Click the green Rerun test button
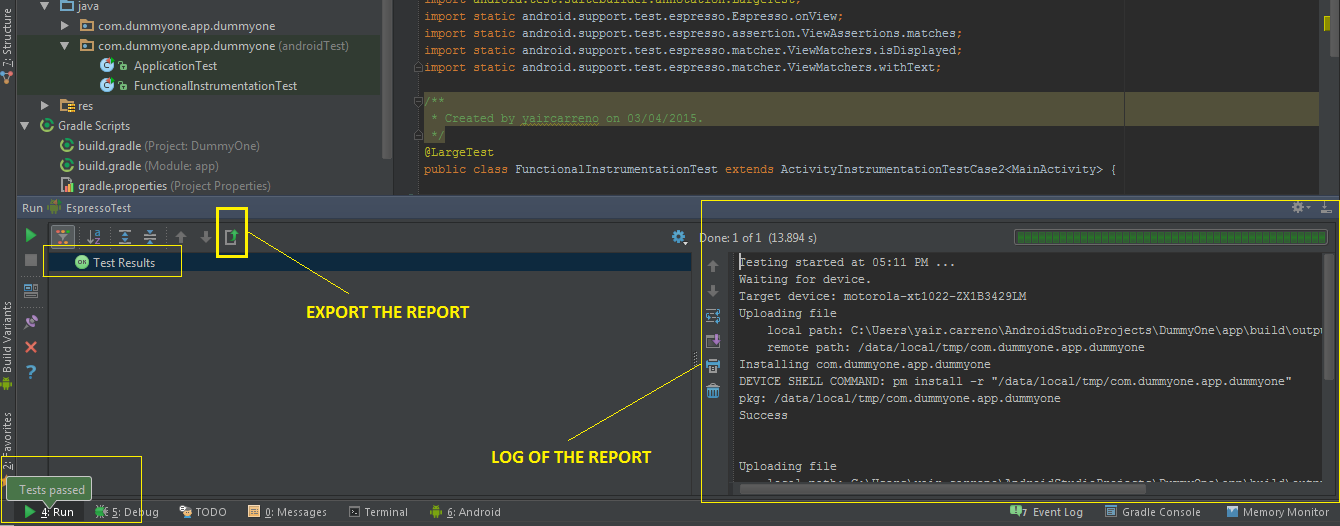Screen dimensions: 1340x526 (31, 235)
